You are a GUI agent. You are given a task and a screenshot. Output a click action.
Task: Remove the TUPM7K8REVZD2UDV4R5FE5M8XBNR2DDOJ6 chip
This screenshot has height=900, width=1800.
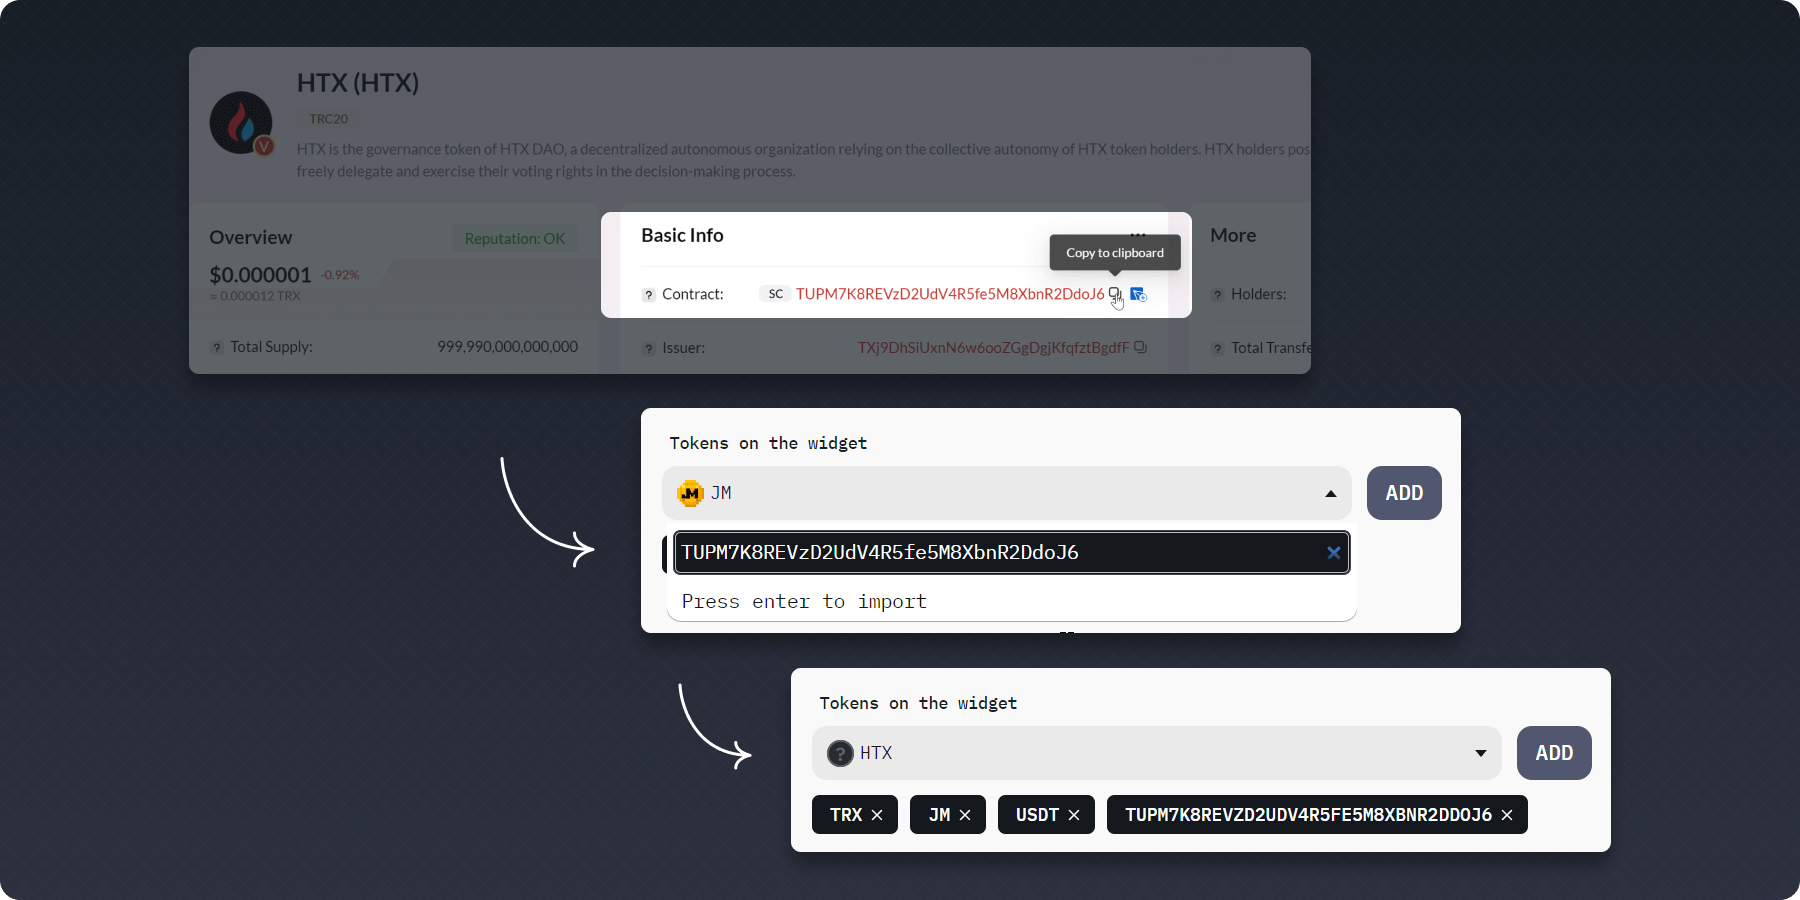pyautogui.click(x=1507, y=815)
